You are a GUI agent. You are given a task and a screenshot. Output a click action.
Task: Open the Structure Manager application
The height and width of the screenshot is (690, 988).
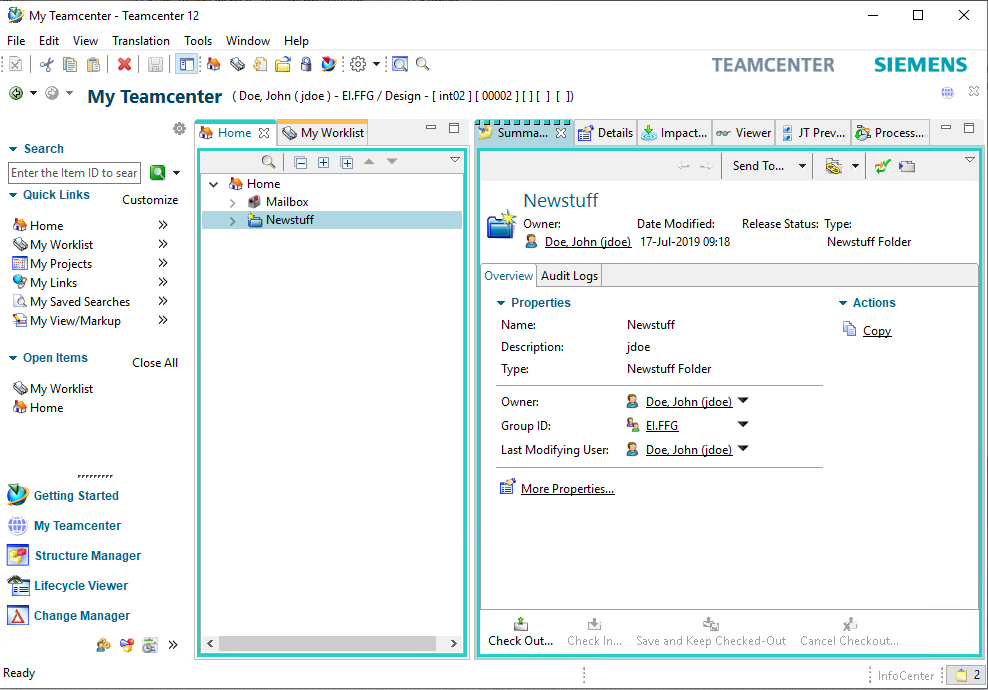click(x=87, y=556)
